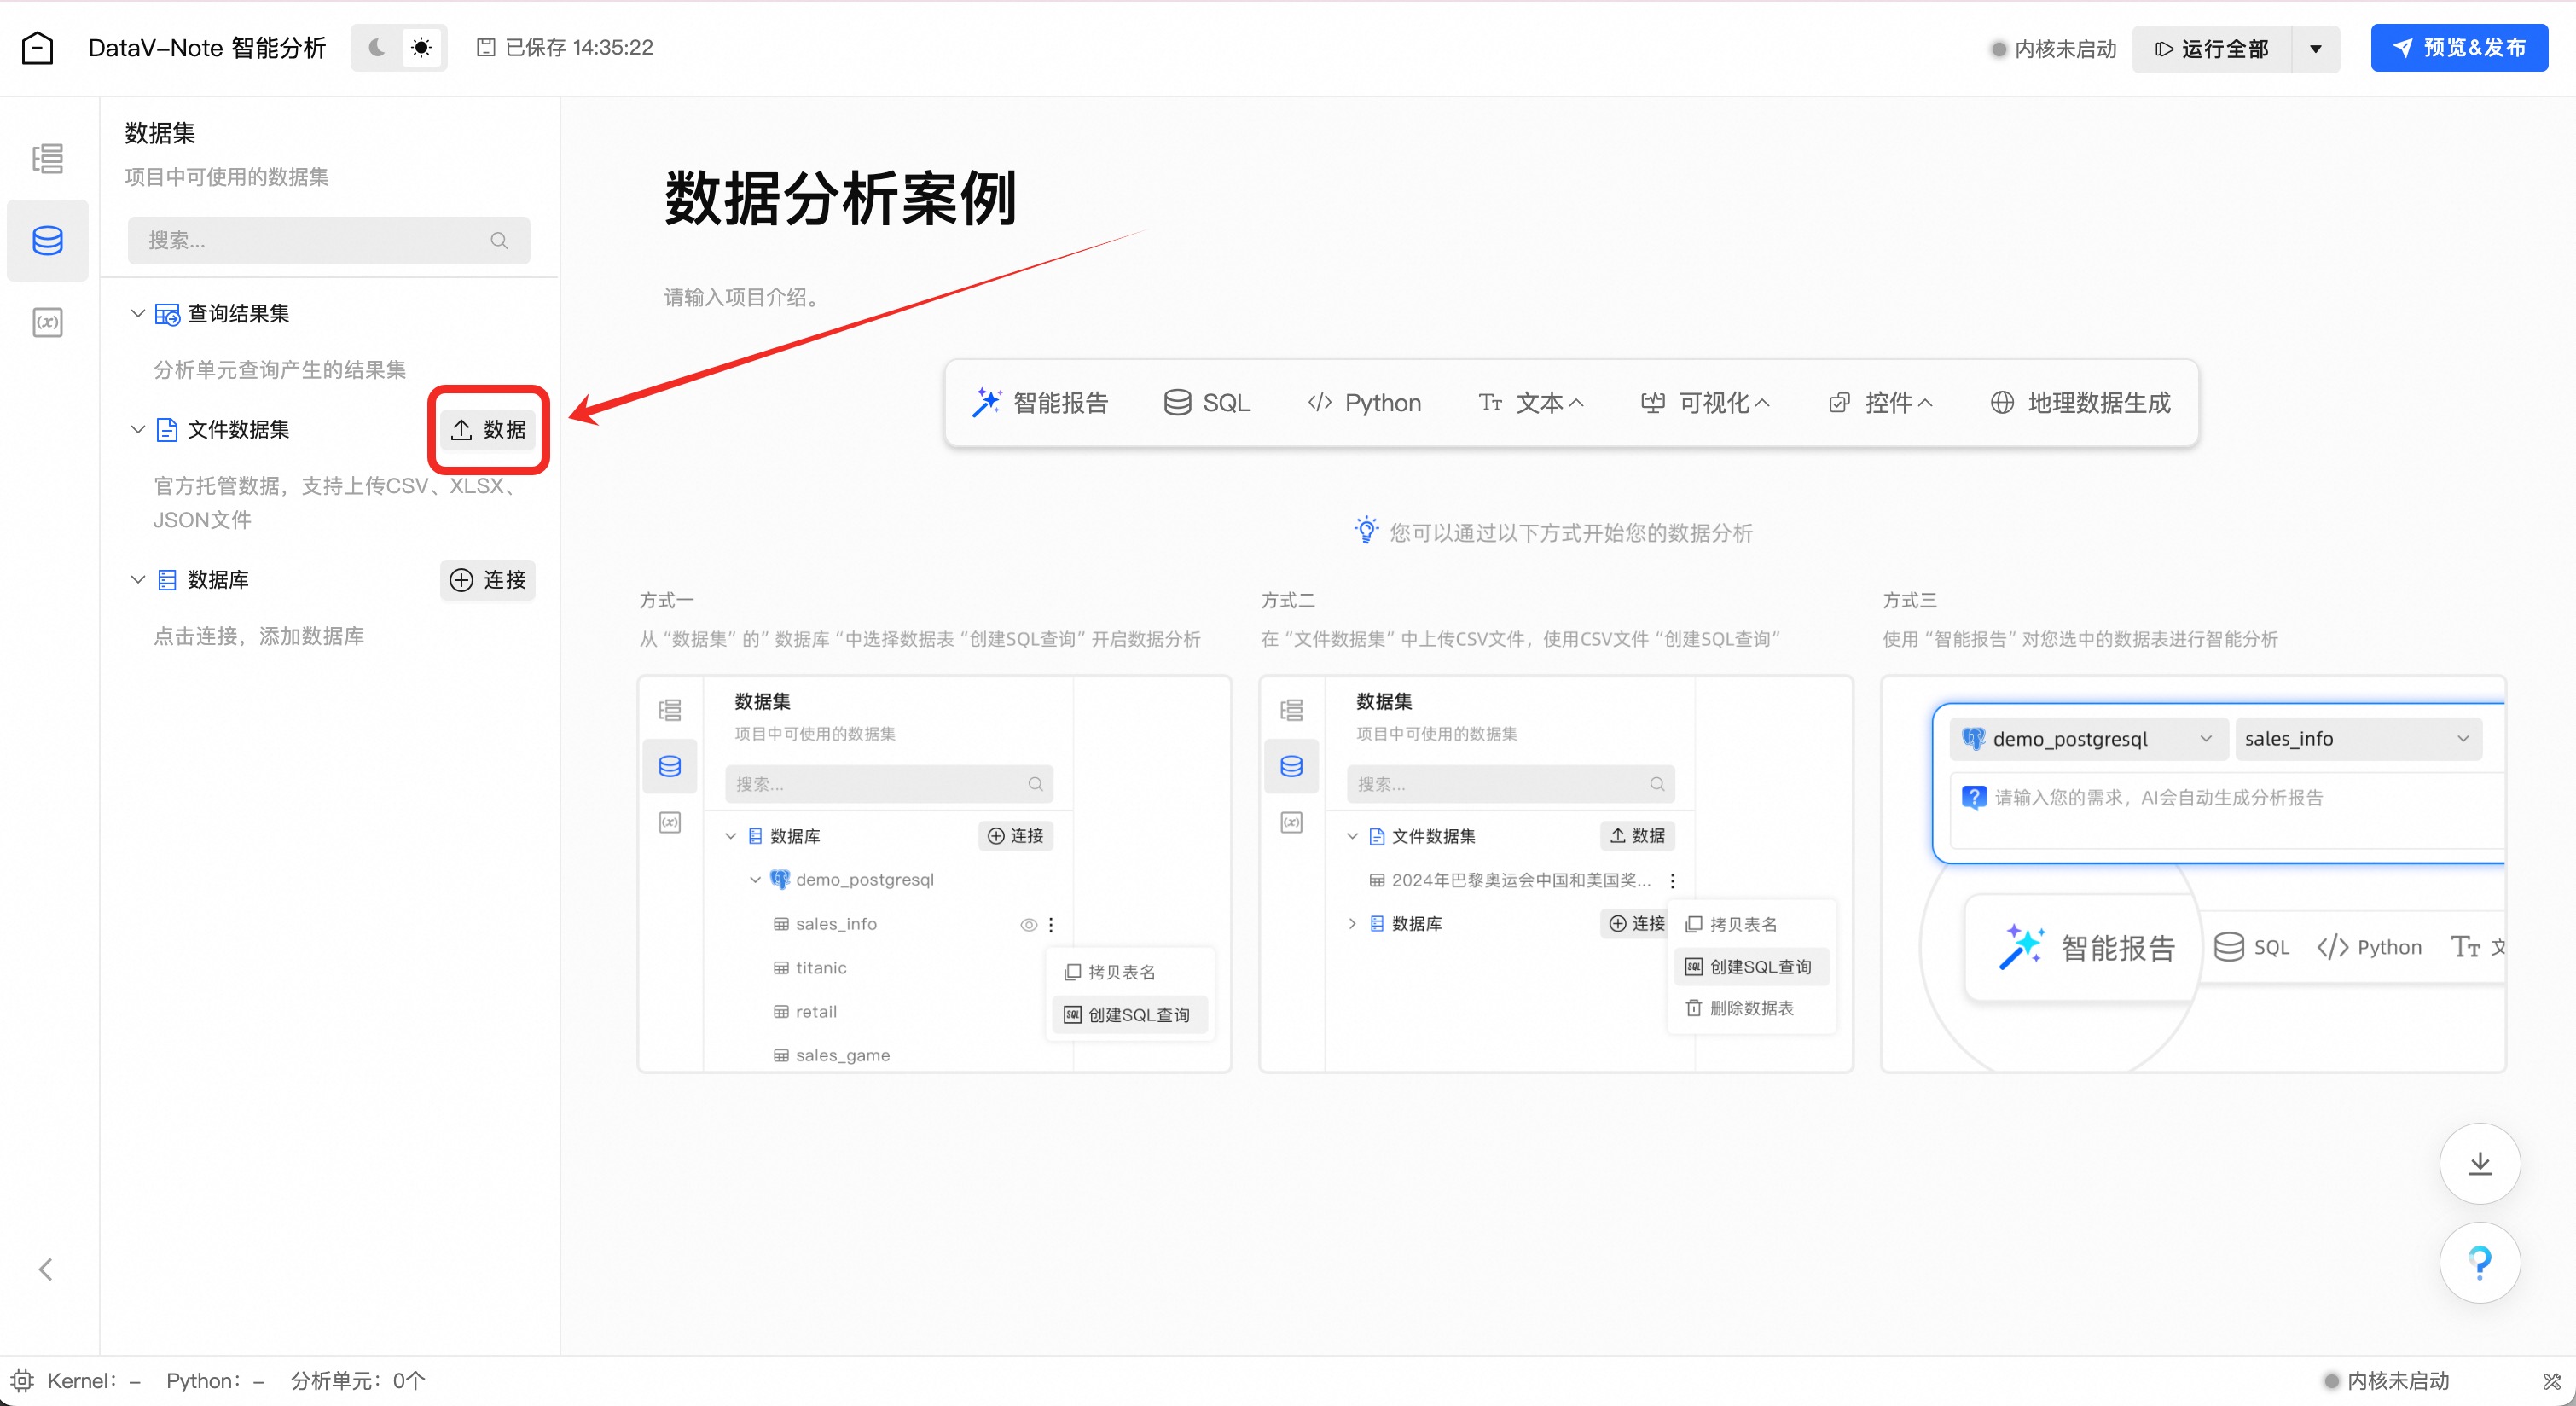
Task: Collapse the 文件数据集 tree section
Action: [x=138, y=429]
